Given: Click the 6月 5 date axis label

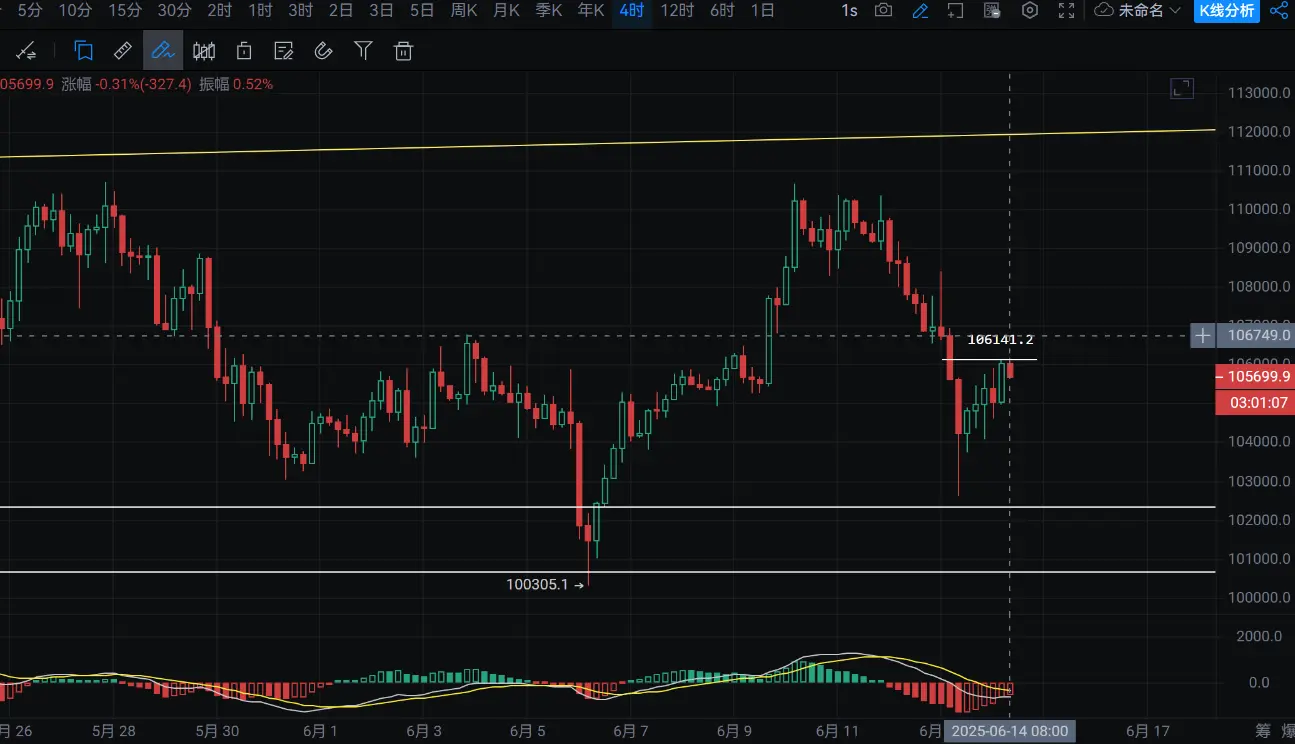Looking at the screenshot, I should tap(526, 731).
